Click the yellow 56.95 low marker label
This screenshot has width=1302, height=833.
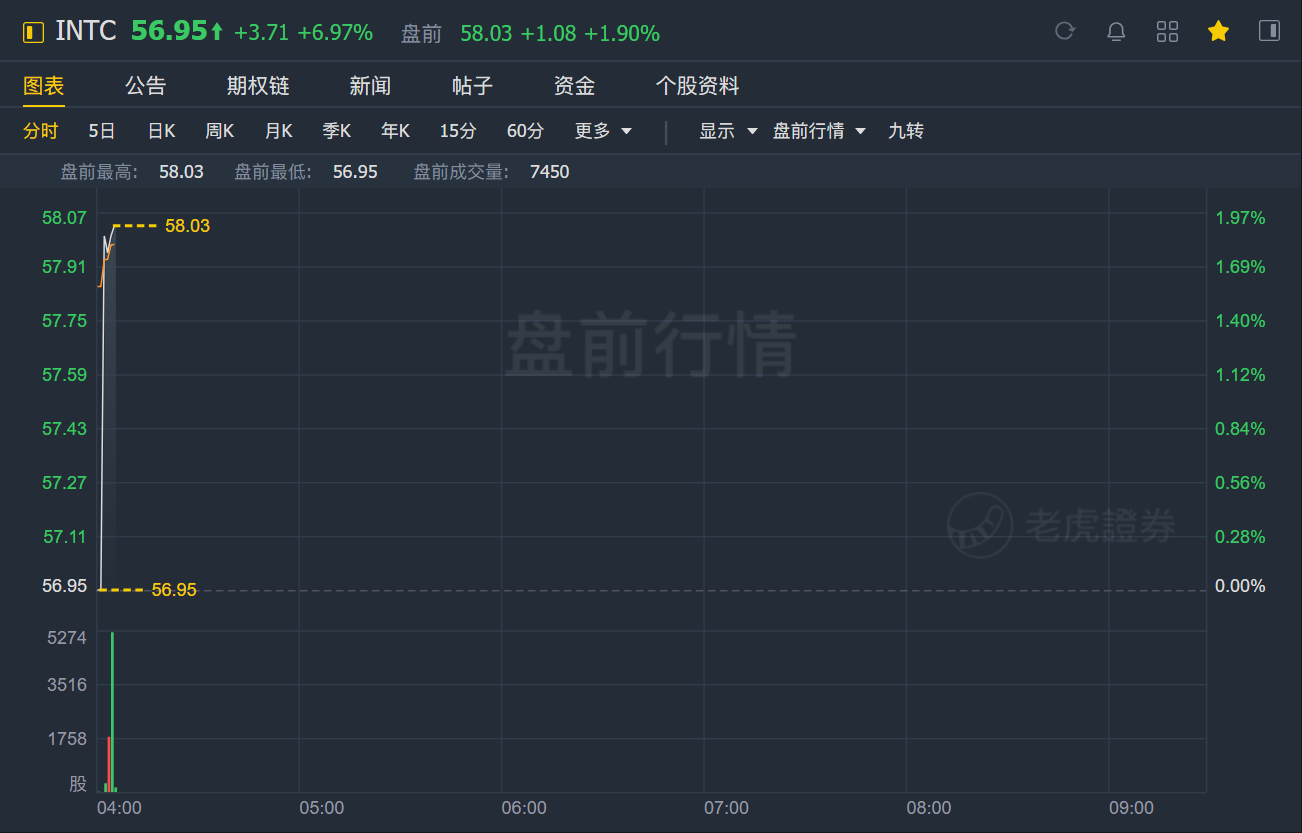[x=174, y=590]
